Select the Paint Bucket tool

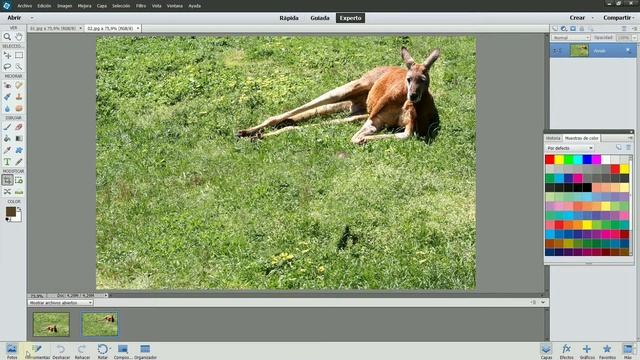[7, 139]
